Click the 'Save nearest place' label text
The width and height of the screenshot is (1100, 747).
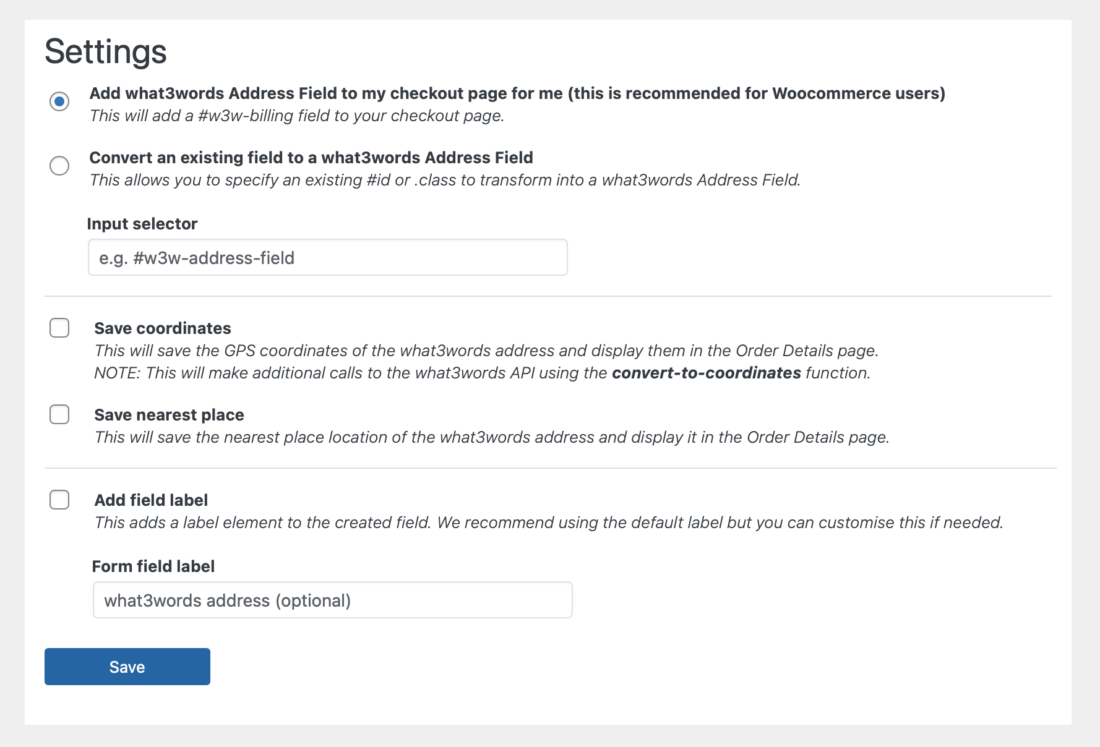tap(169, 415)
